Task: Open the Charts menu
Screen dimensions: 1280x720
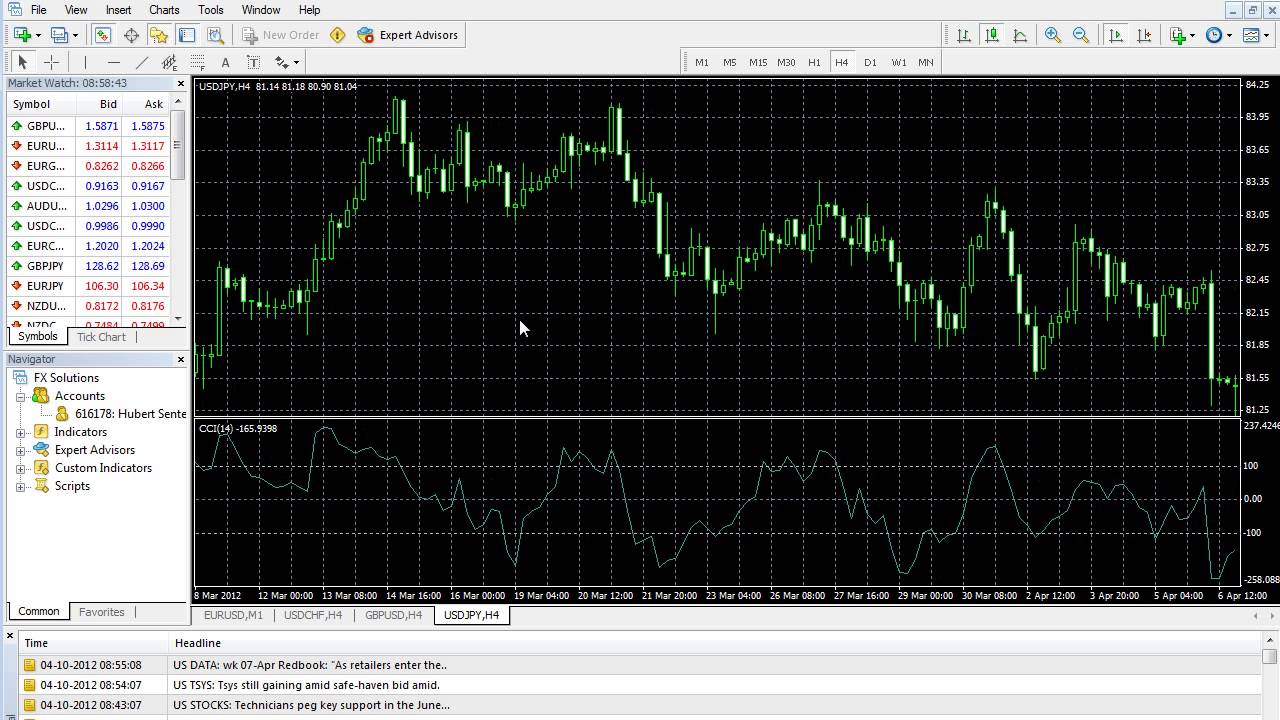Action: click(x=164, y=10)
